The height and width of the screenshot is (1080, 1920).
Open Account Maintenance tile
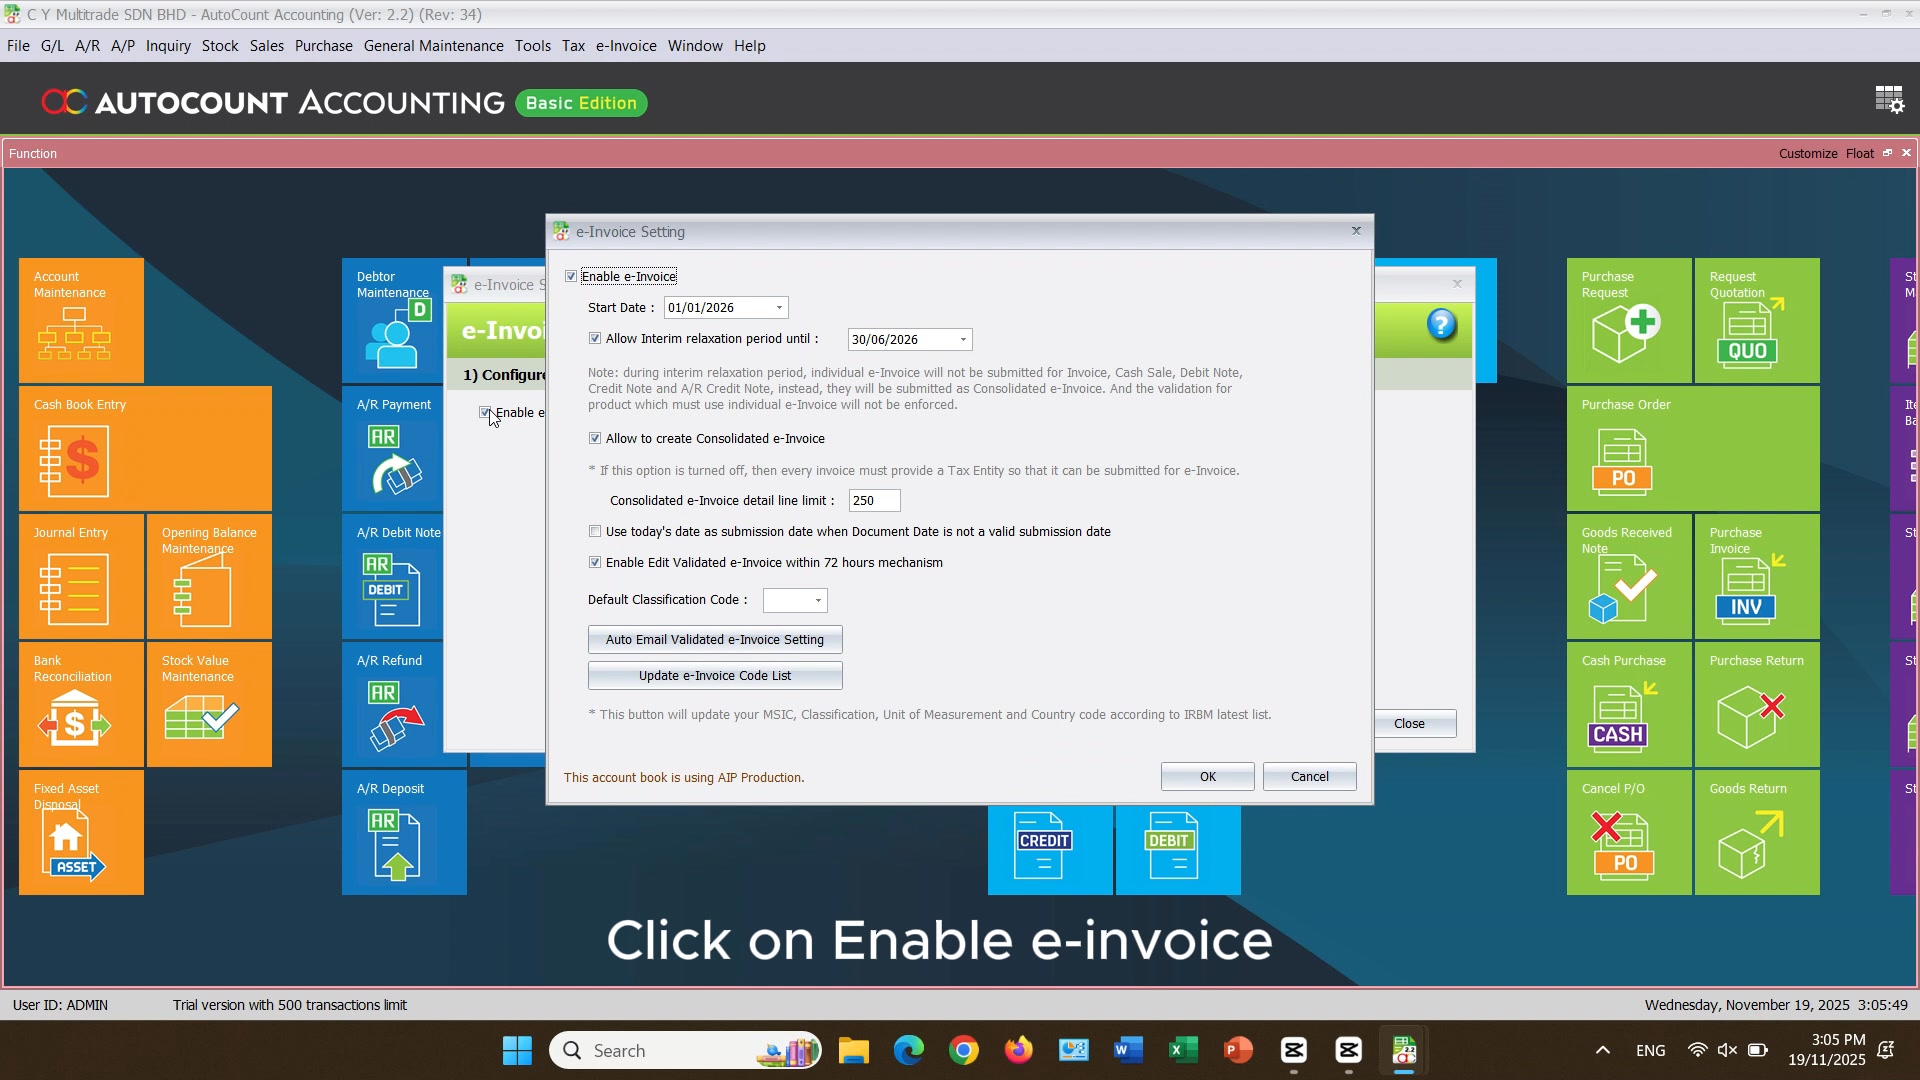click(81, 321)
